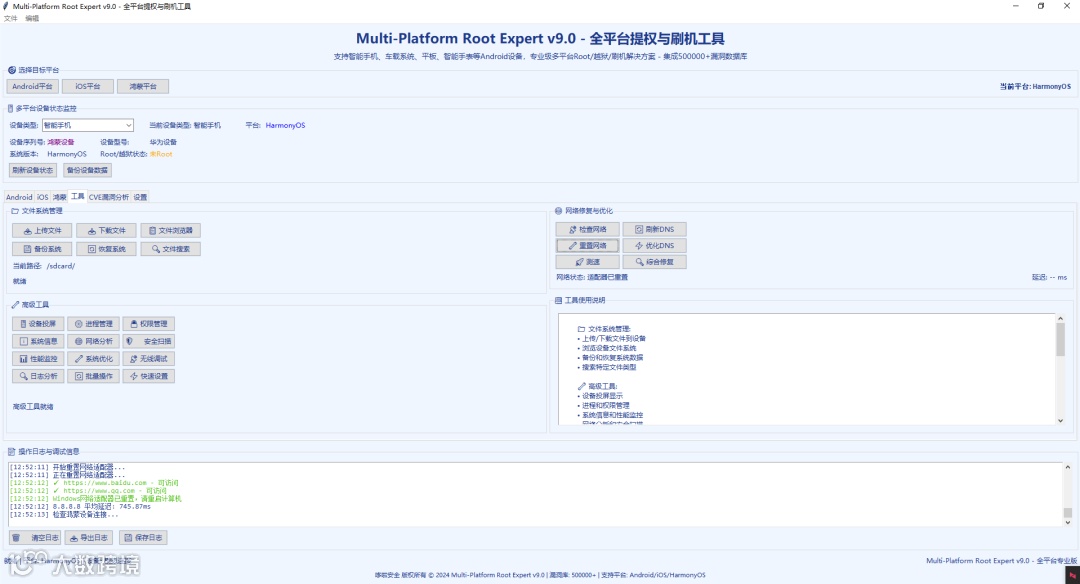
Task: Open 进程管理 process manager
Action: [x=93, y=324]
